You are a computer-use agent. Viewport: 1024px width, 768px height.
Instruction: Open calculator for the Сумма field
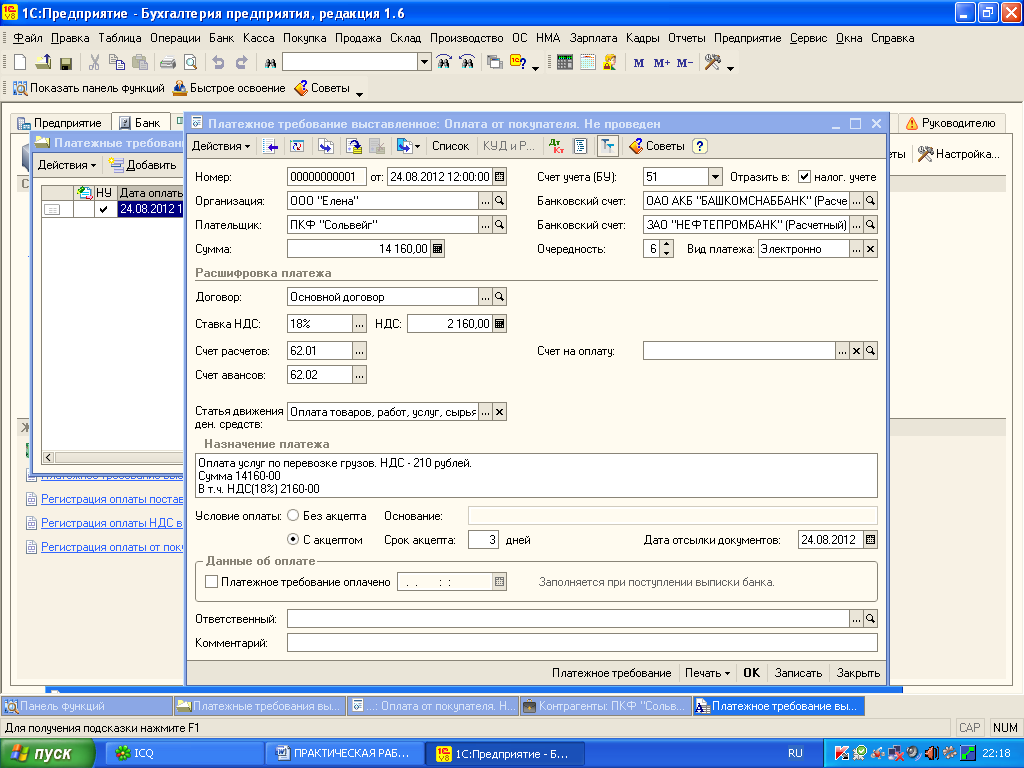438,249
